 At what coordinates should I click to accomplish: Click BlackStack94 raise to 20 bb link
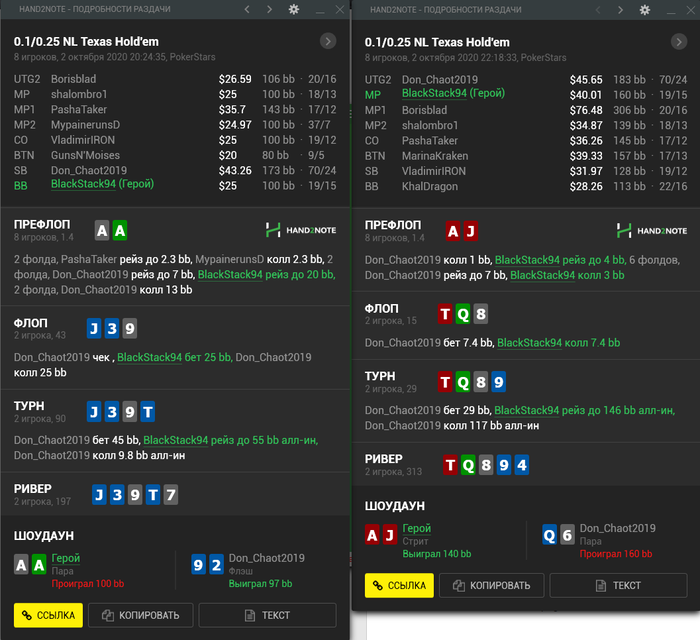click(x=267, y=274)
